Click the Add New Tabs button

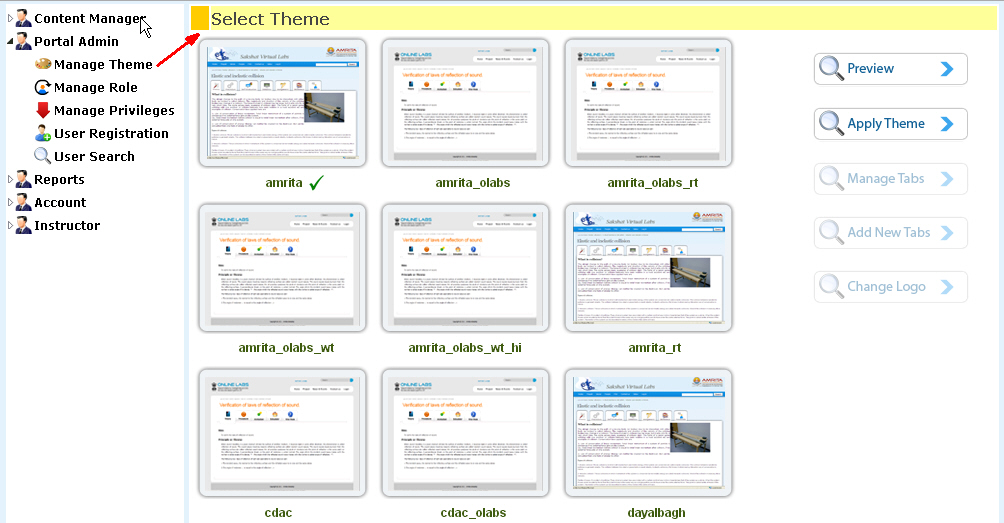(x=891, y=232)
